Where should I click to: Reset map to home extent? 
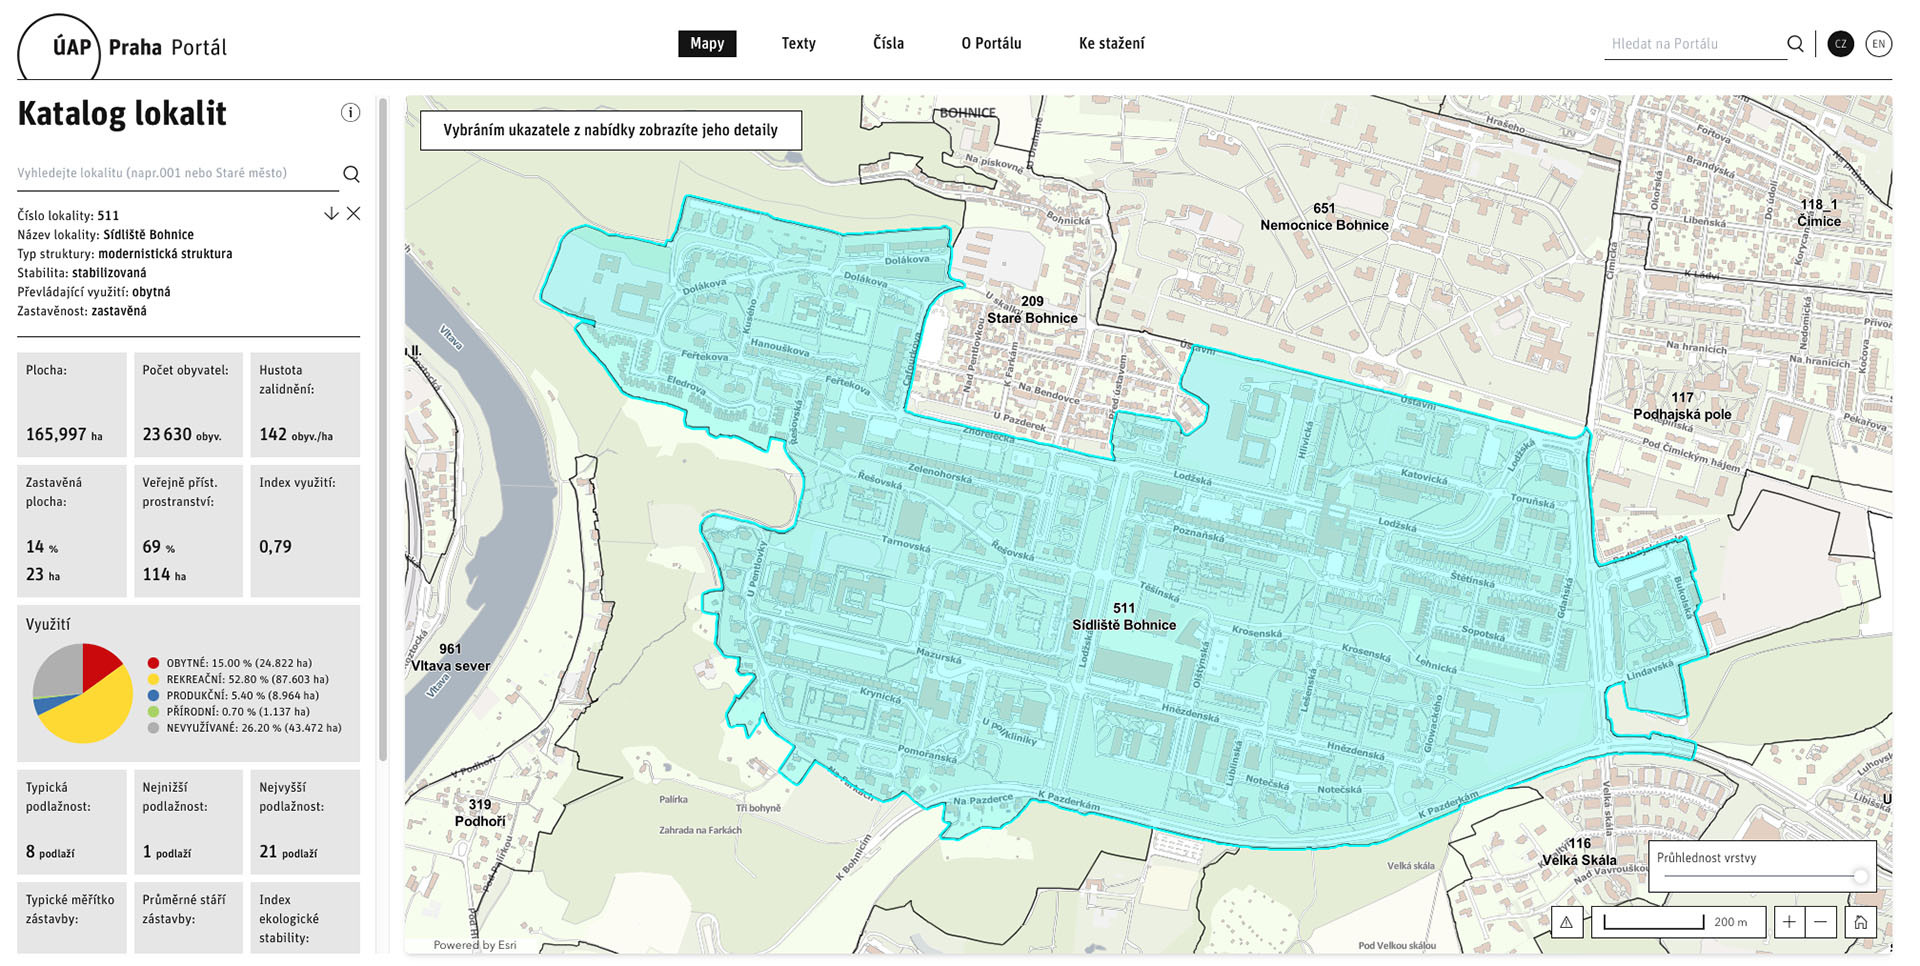click(1860, 922)
